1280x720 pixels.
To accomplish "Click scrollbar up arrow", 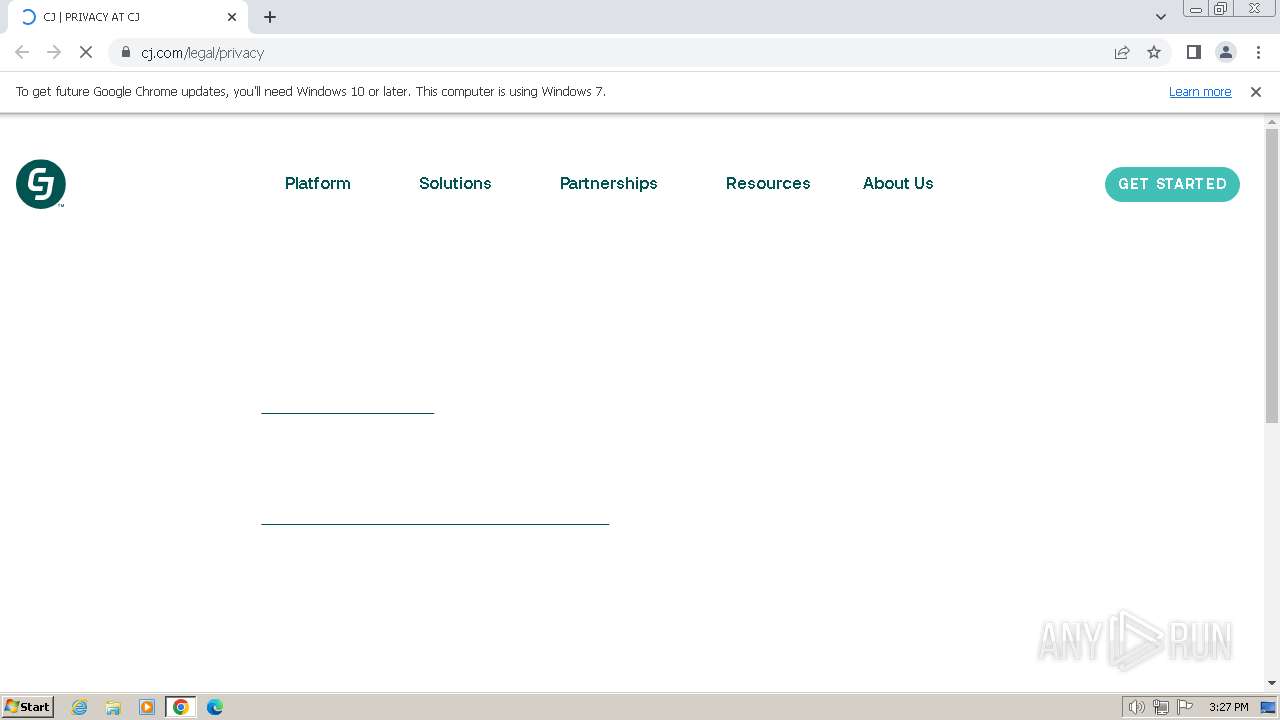I will click(1272, 121).
